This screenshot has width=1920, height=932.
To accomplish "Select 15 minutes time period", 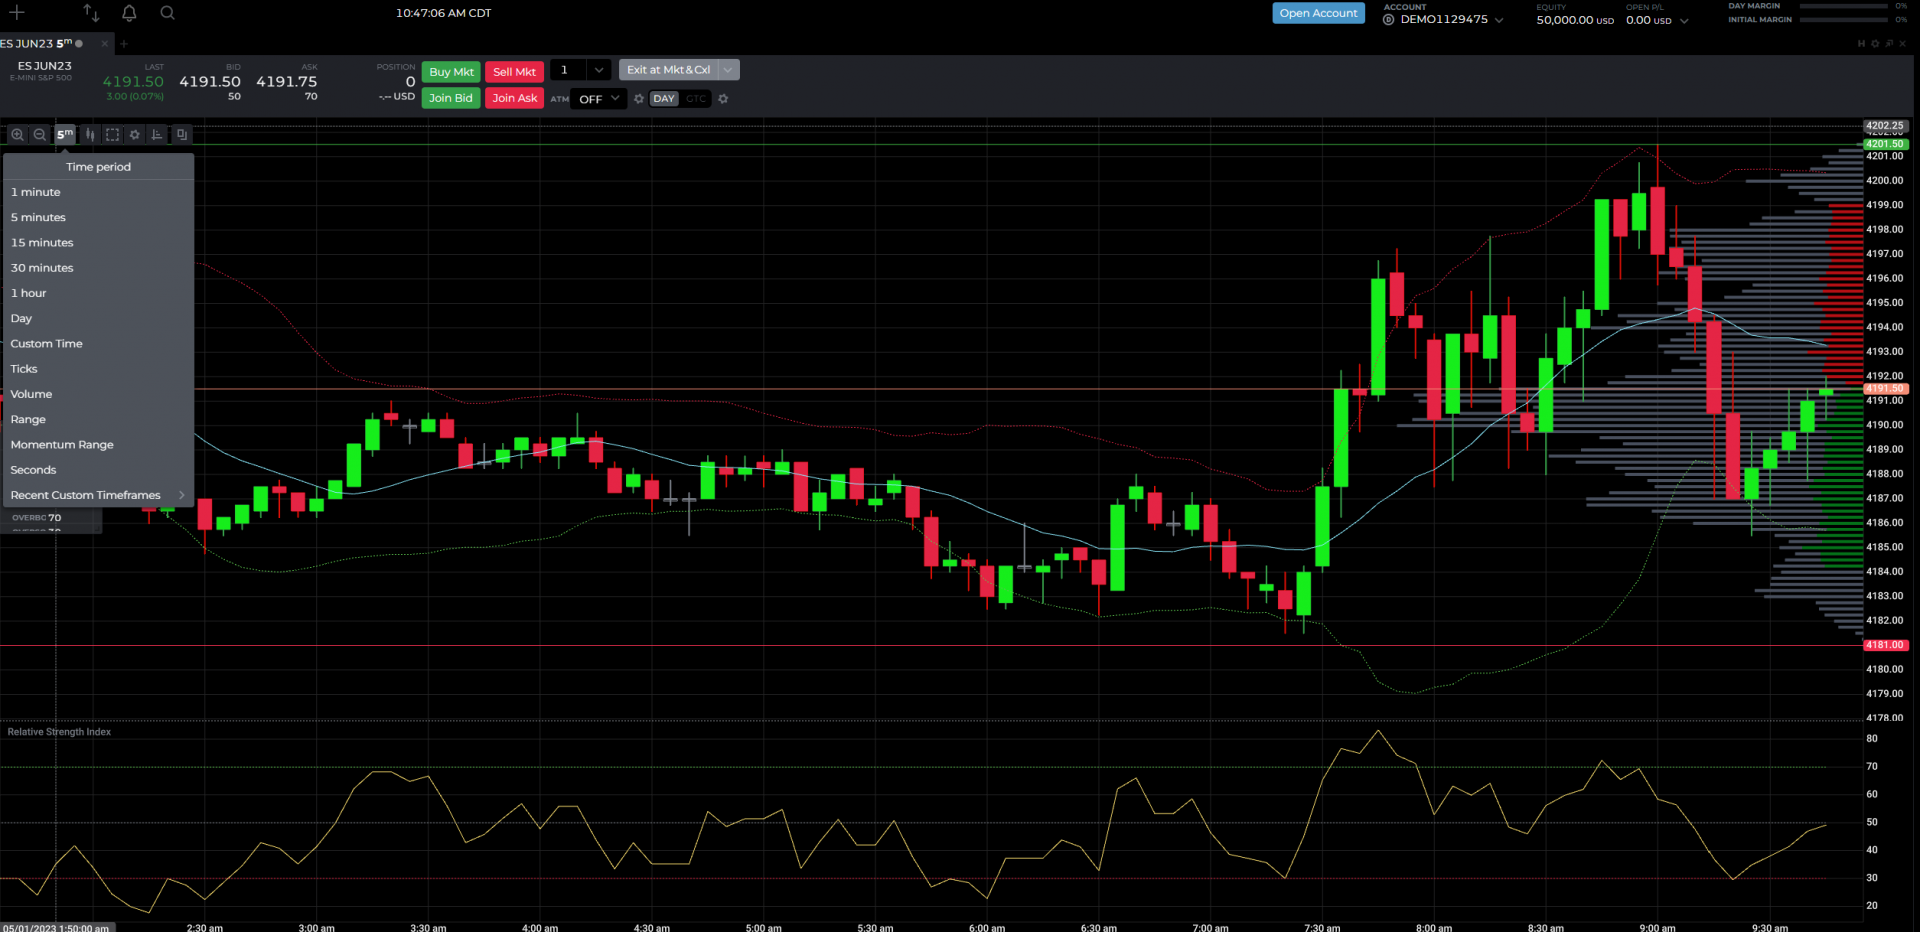I will pos(98,243).
